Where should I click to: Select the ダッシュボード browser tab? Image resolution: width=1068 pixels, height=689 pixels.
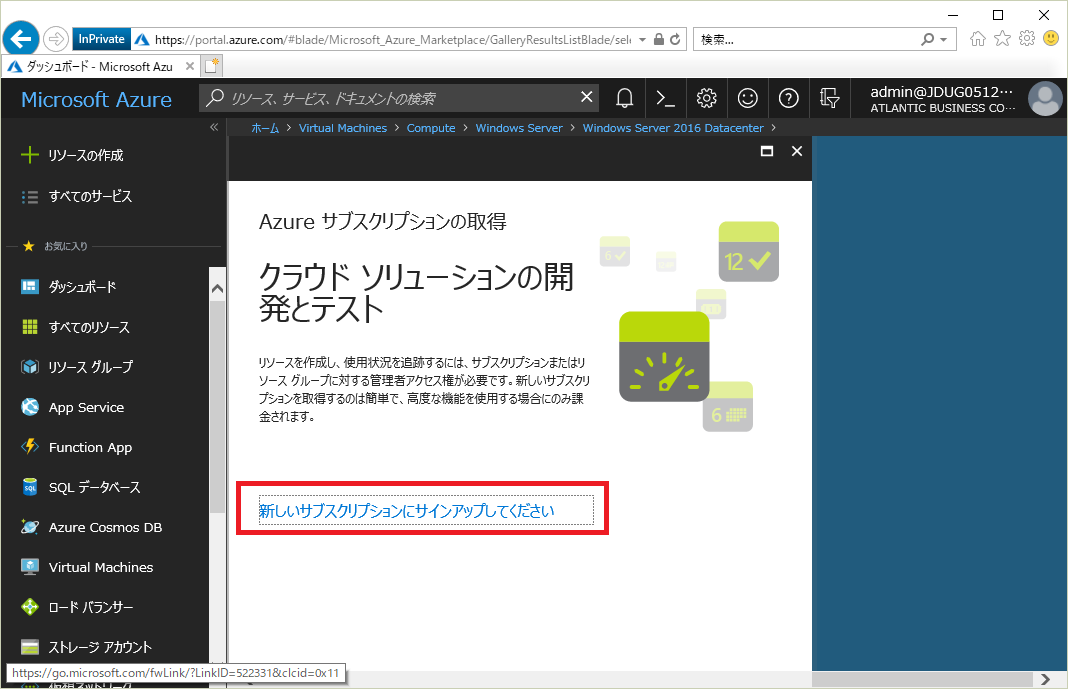pyautogui.click(x=100, y=66)
